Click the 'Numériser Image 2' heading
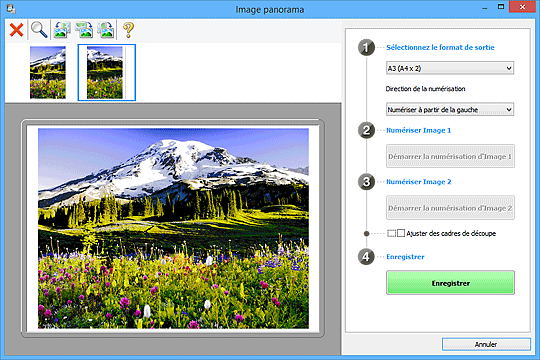Image resolution: width=540 pixels, height=360 pixels. click(x=418, y=182)
